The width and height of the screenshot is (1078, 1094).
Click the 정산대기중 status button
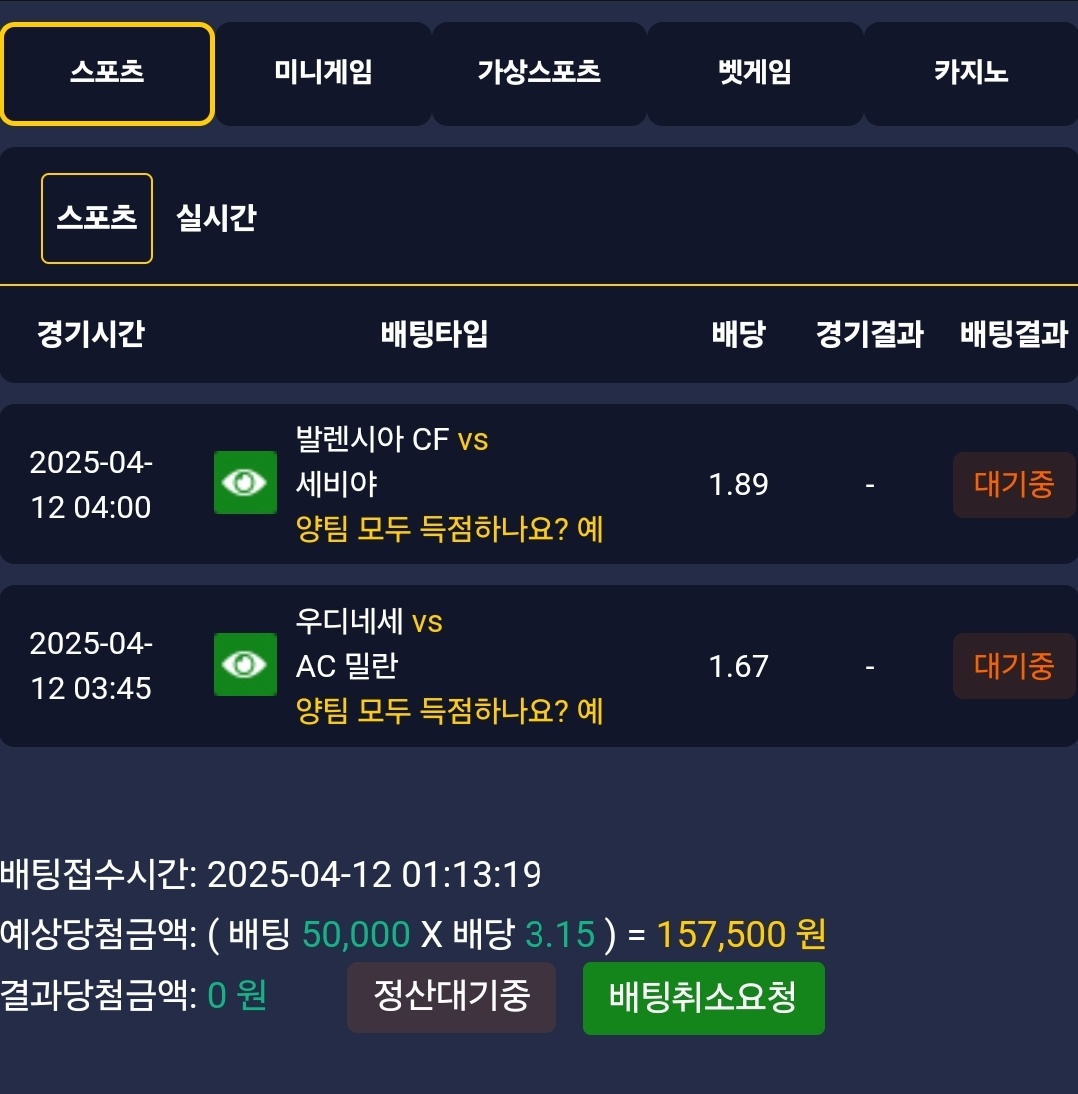tap(451, 997)
